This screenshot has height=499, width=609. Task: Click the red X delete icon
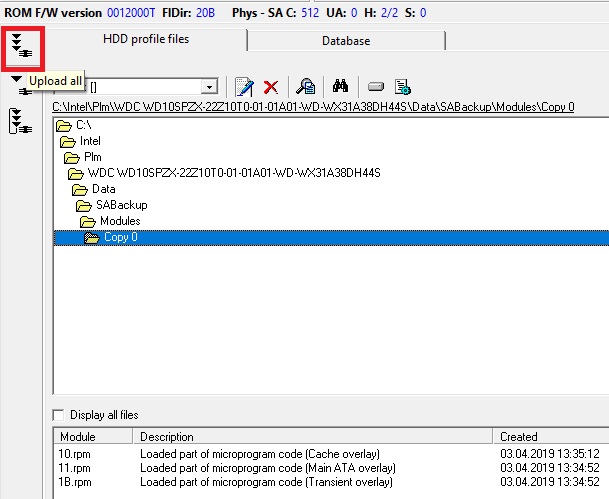tap(270, 87)
